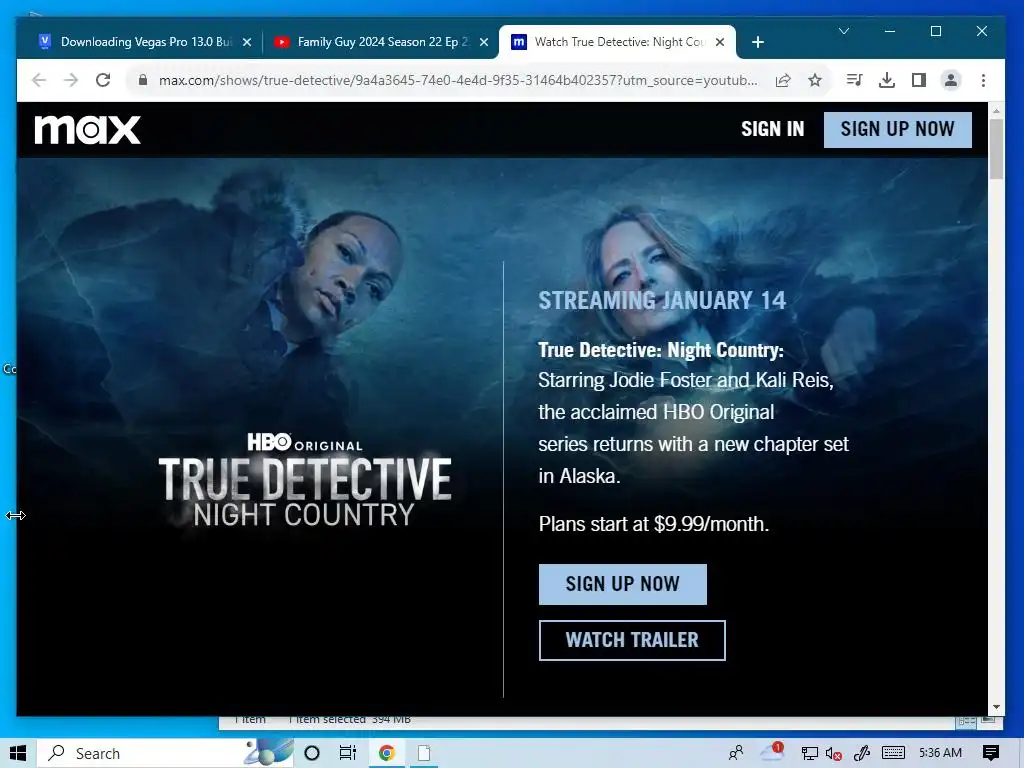The image size is (1024, 768).
Task: Close the True Detective tab
Action: tap(720, 42)
